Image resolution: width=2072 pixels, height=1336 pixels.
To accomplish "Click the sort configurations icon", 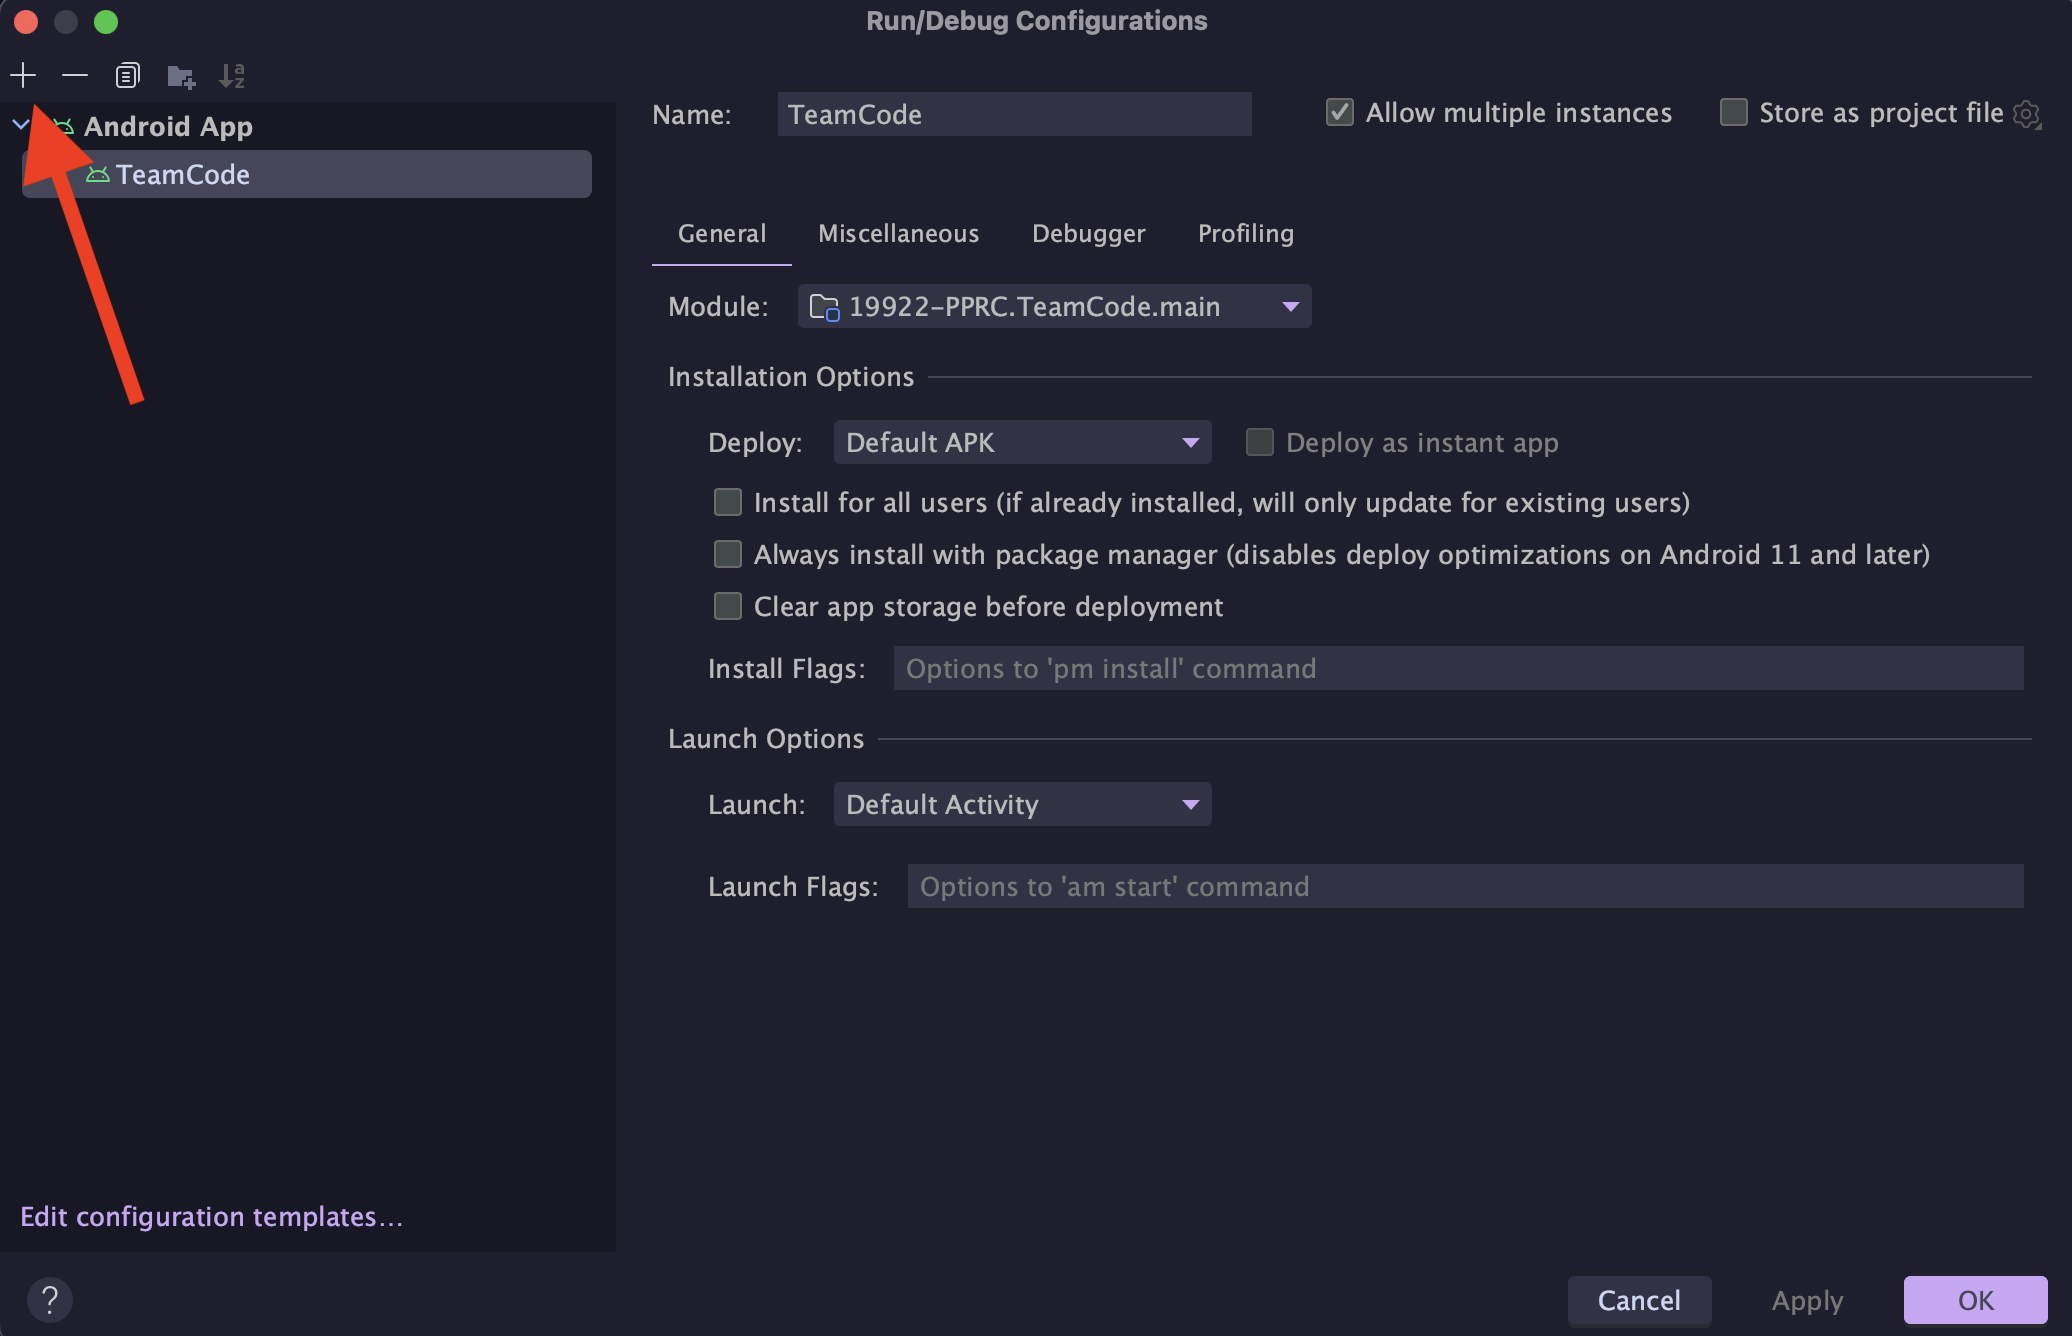I will click(233, 75).
